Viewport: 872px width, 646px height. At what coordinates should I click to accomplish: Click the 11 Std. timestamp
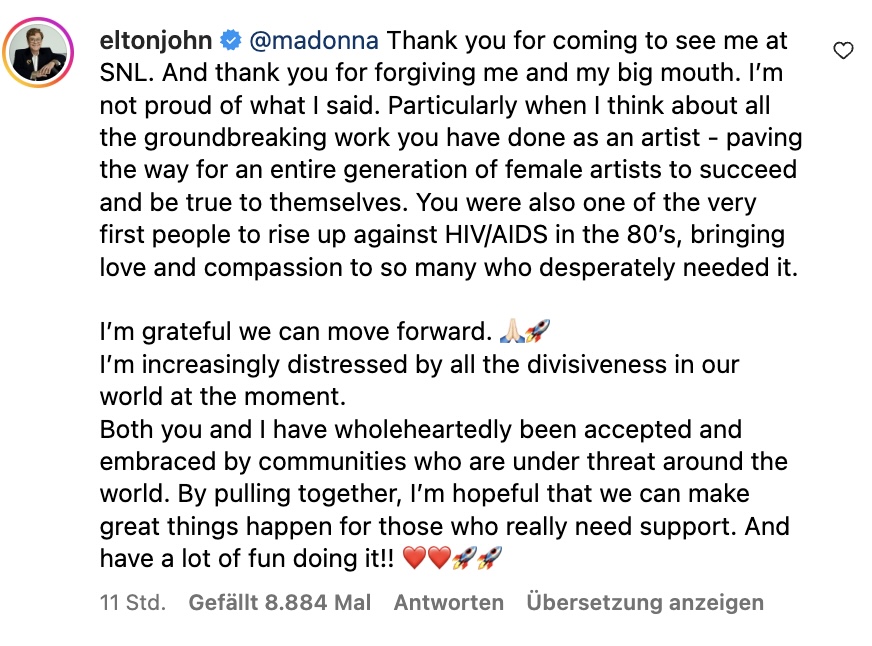[133, 603]
